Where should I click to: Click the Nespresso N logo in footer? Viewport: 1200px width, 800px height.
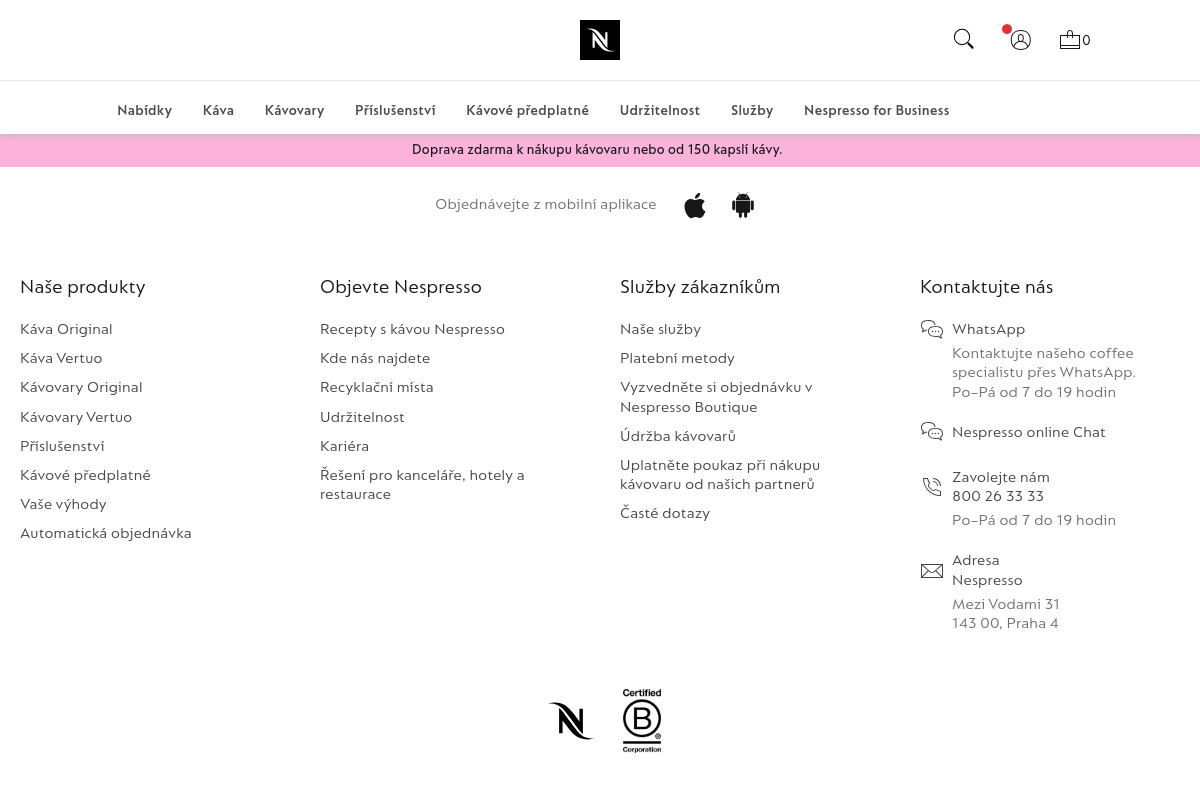571,720
